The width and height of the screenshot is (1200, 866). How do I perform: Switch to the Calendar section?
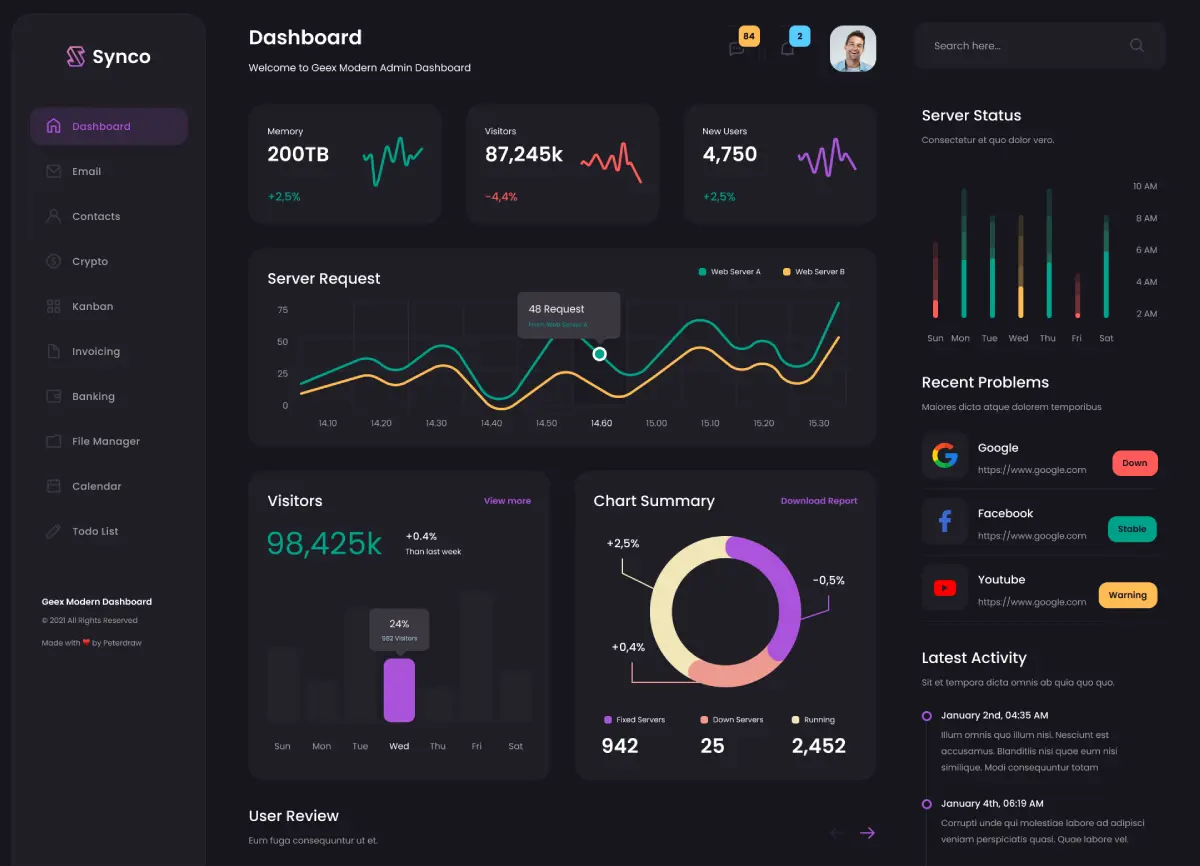click(94, 486)
